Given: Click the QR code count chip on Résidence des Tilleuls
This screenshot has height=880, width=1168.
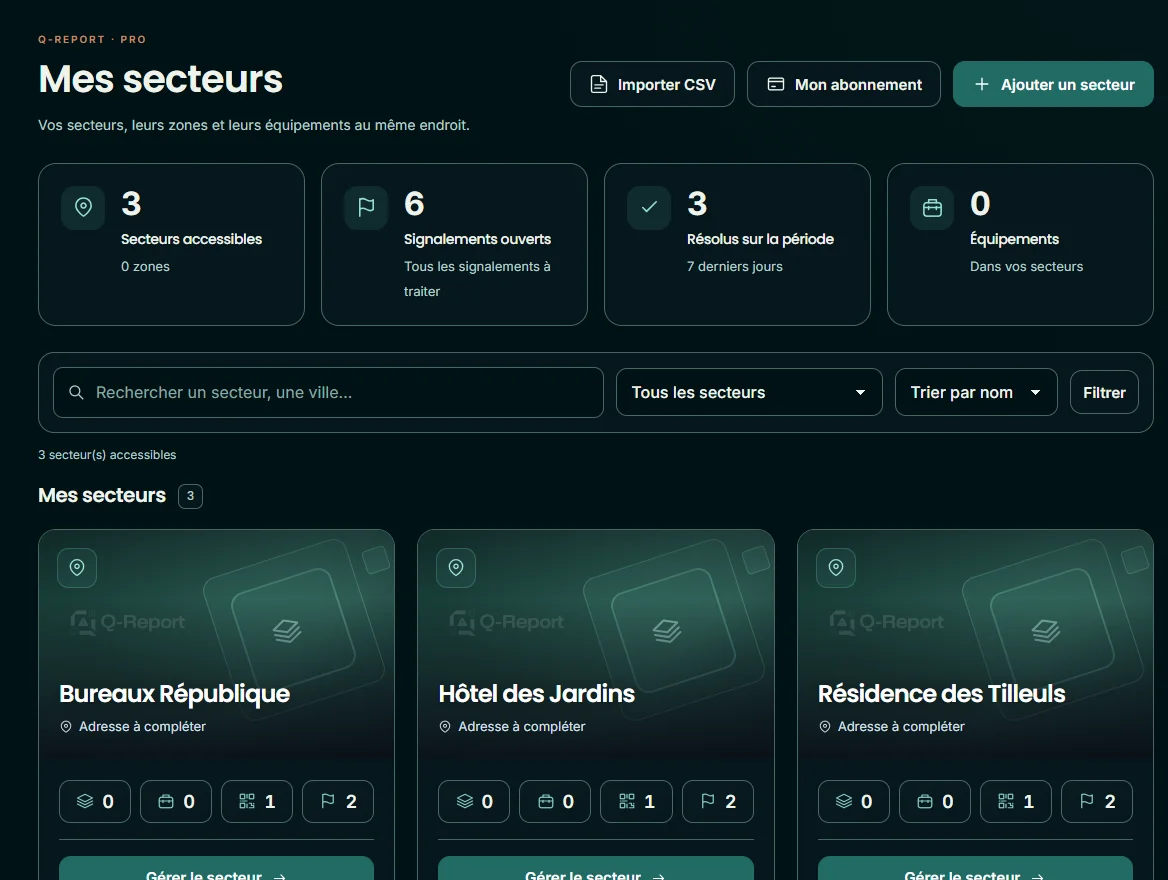Looking at the screenshot, I should 1015,801.
